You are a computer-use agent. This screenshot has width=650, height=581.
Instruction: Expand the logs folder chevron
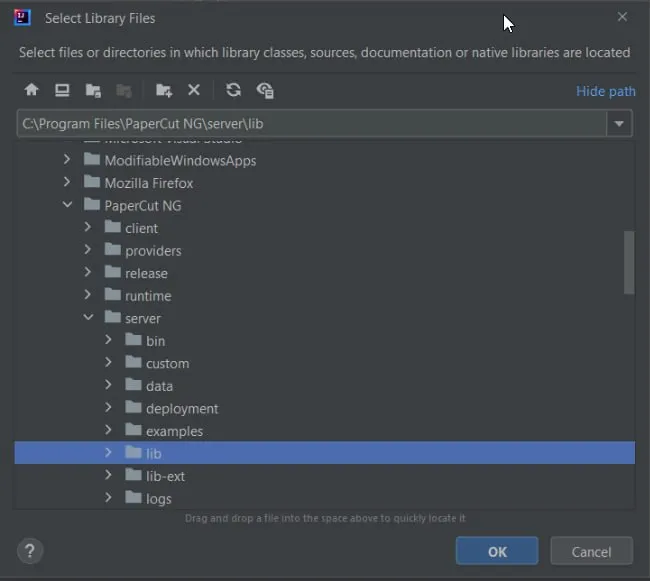point(108,497)
